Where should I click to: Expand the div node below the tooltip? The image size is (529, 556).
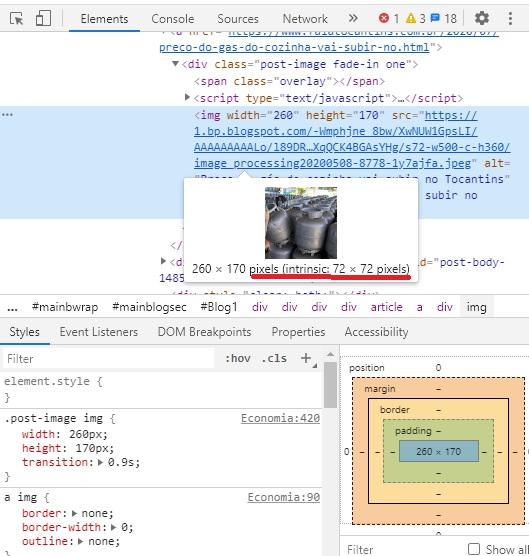[163, 261]
